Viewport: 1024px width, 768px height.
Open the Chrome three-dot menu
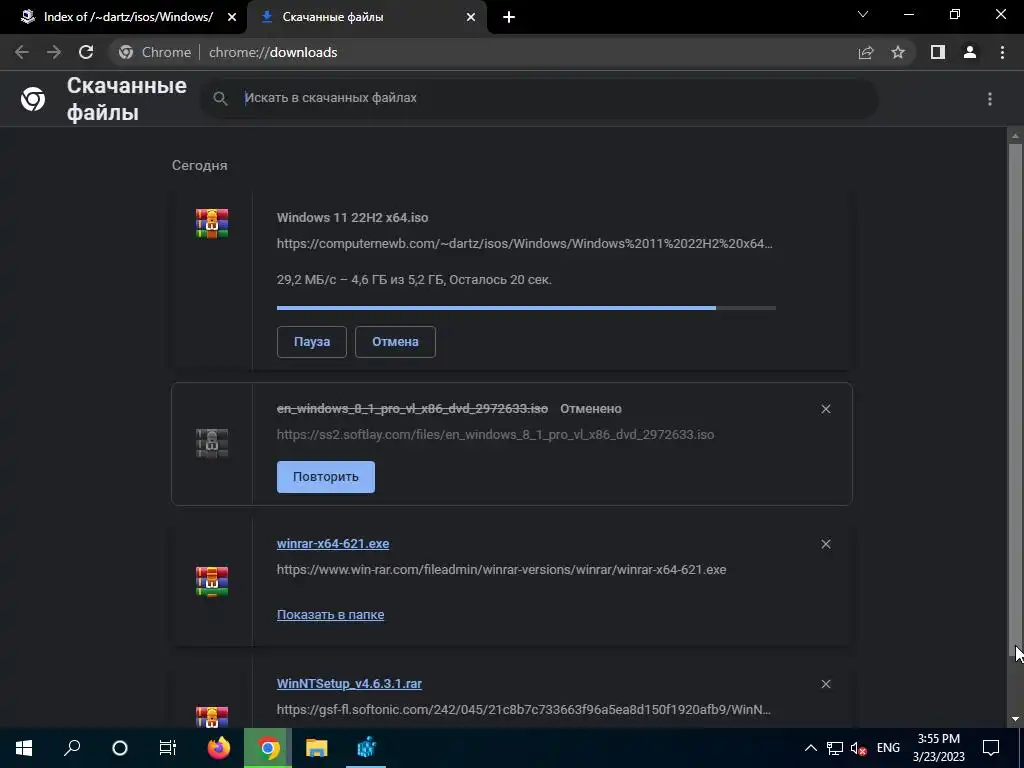pyautogui.click(x=1002, y=52)
